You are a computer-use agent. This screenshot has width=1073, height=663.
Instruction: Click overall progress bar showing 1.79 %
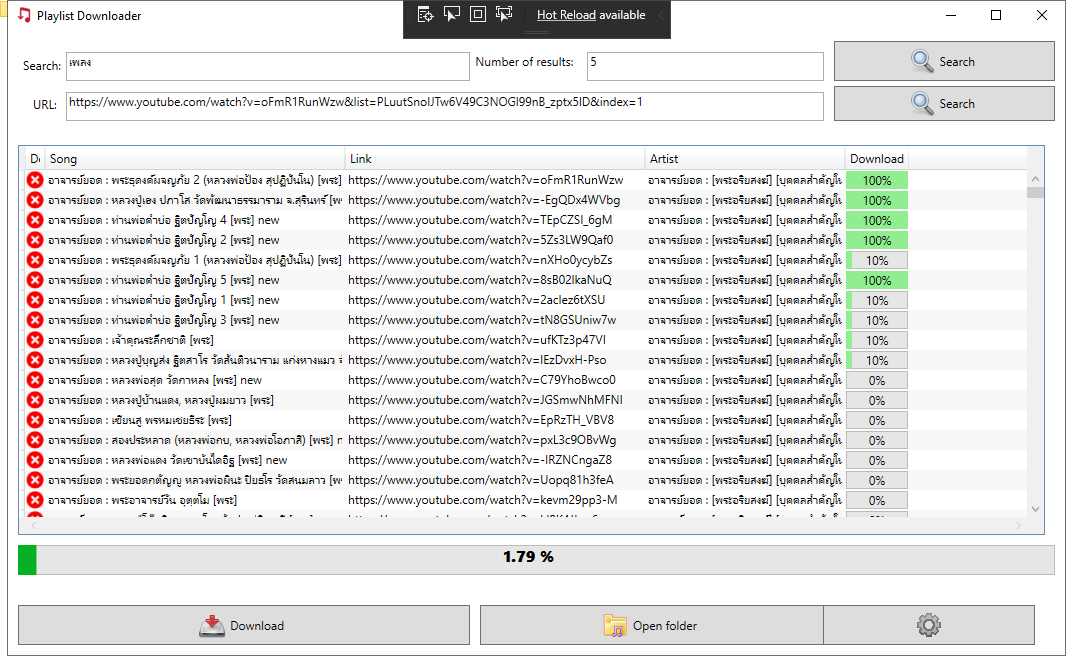tap(536, 560)
